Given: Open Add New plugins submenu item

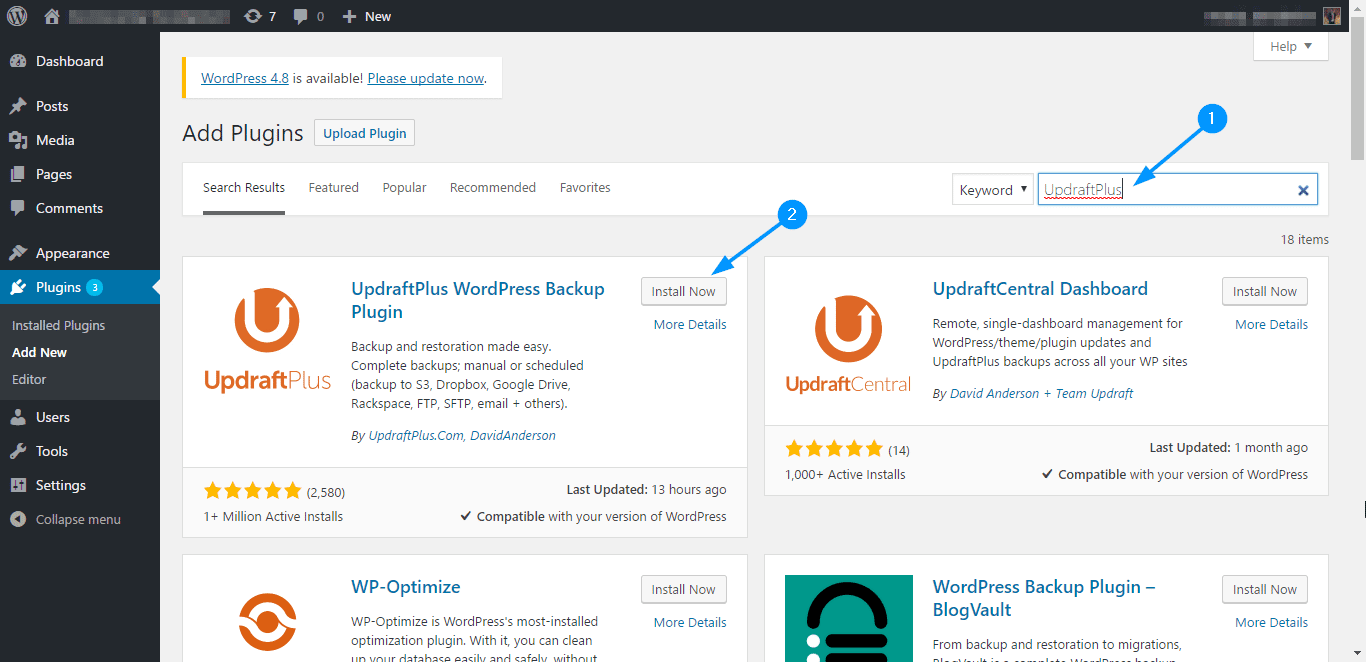Looking at the screenshot, I should pos(40,352).
